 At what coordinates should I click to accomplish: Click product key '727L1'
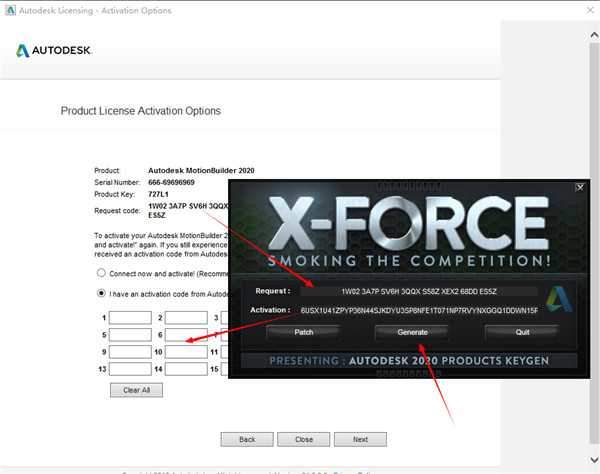(158, 194)
